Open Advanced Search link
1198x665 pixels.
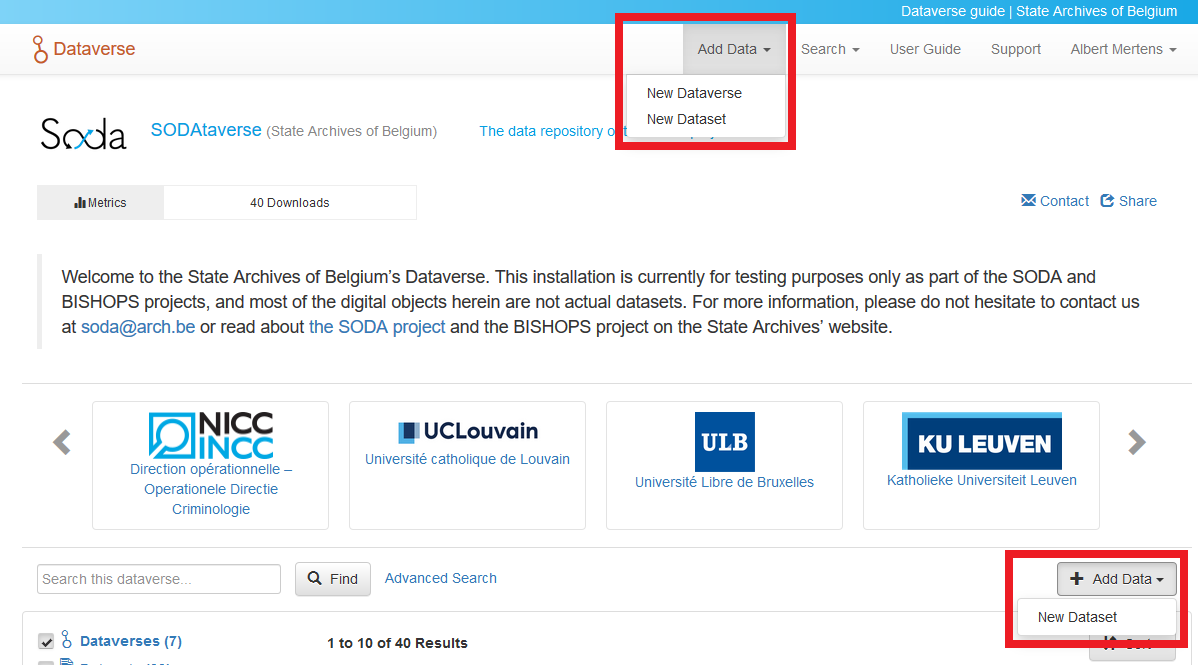click(x=440, y=578)
